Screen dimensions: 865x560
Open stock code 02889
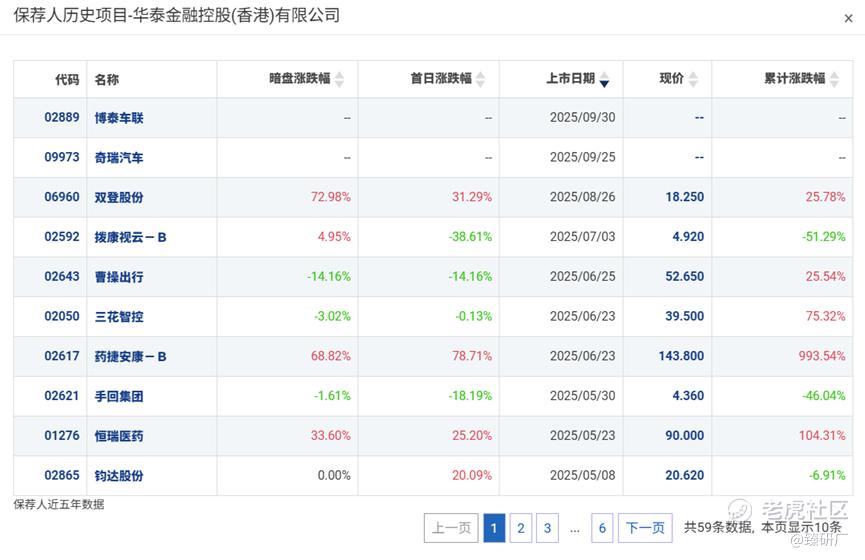point(62,118)
